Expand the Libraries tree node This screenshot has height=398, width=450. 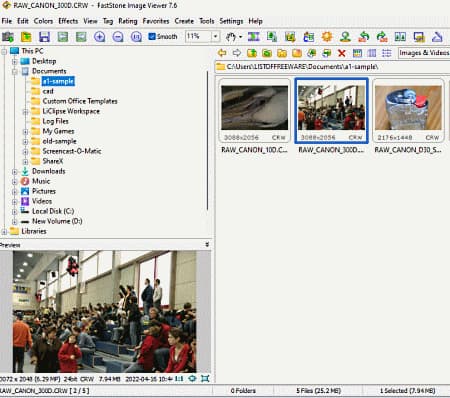pyautogui.click(x=4, y=232)
